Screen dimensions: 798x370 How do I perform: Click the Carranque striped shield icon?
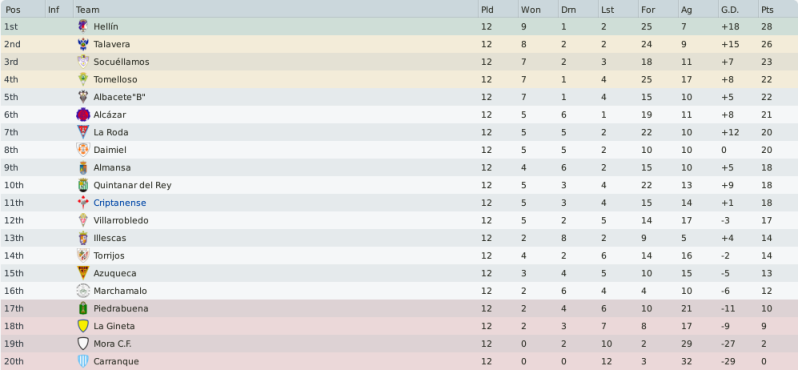coord(83,361)
